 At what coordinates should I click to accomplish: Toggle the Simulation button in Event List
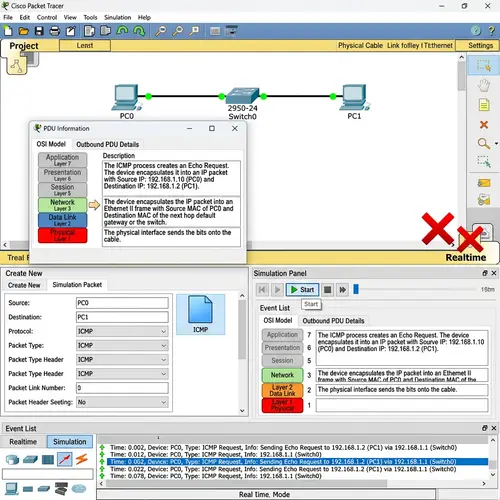coord(70,441)
